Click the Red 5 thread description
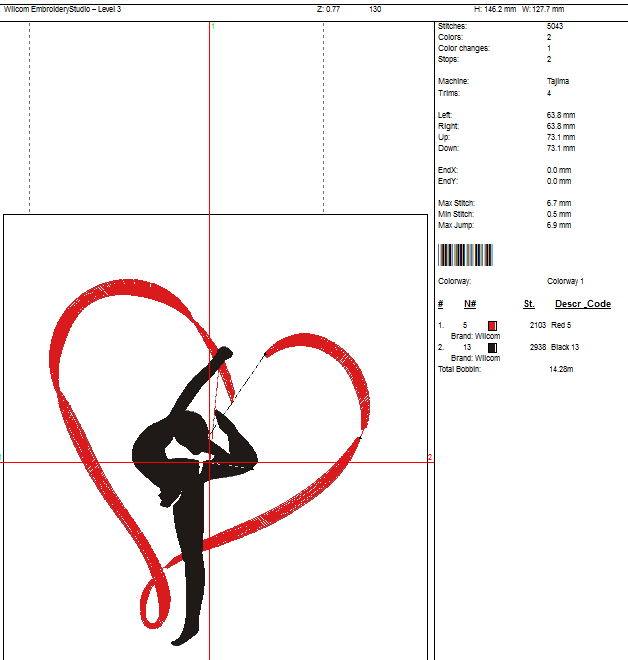628x660 pixels. click(563, 325)
